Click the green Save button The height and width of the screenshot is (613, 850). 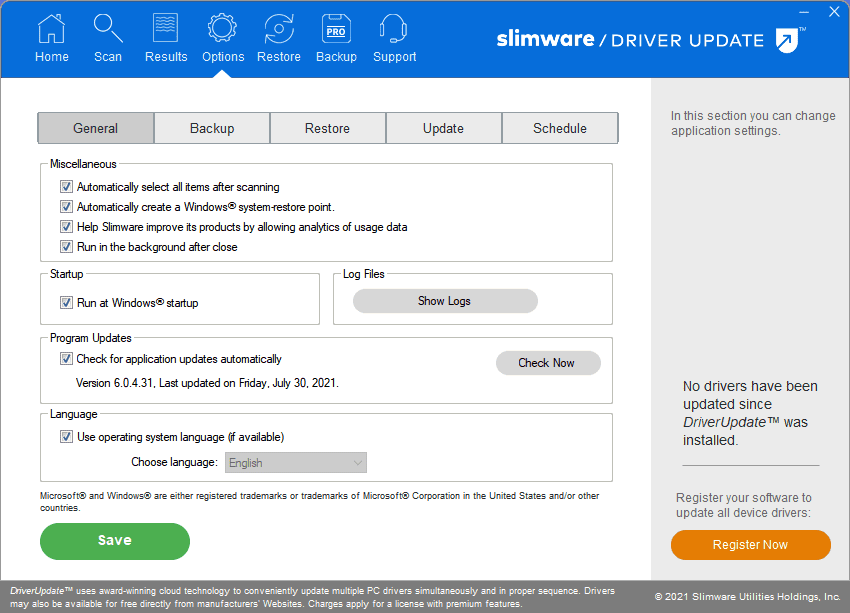pos(115,541)
